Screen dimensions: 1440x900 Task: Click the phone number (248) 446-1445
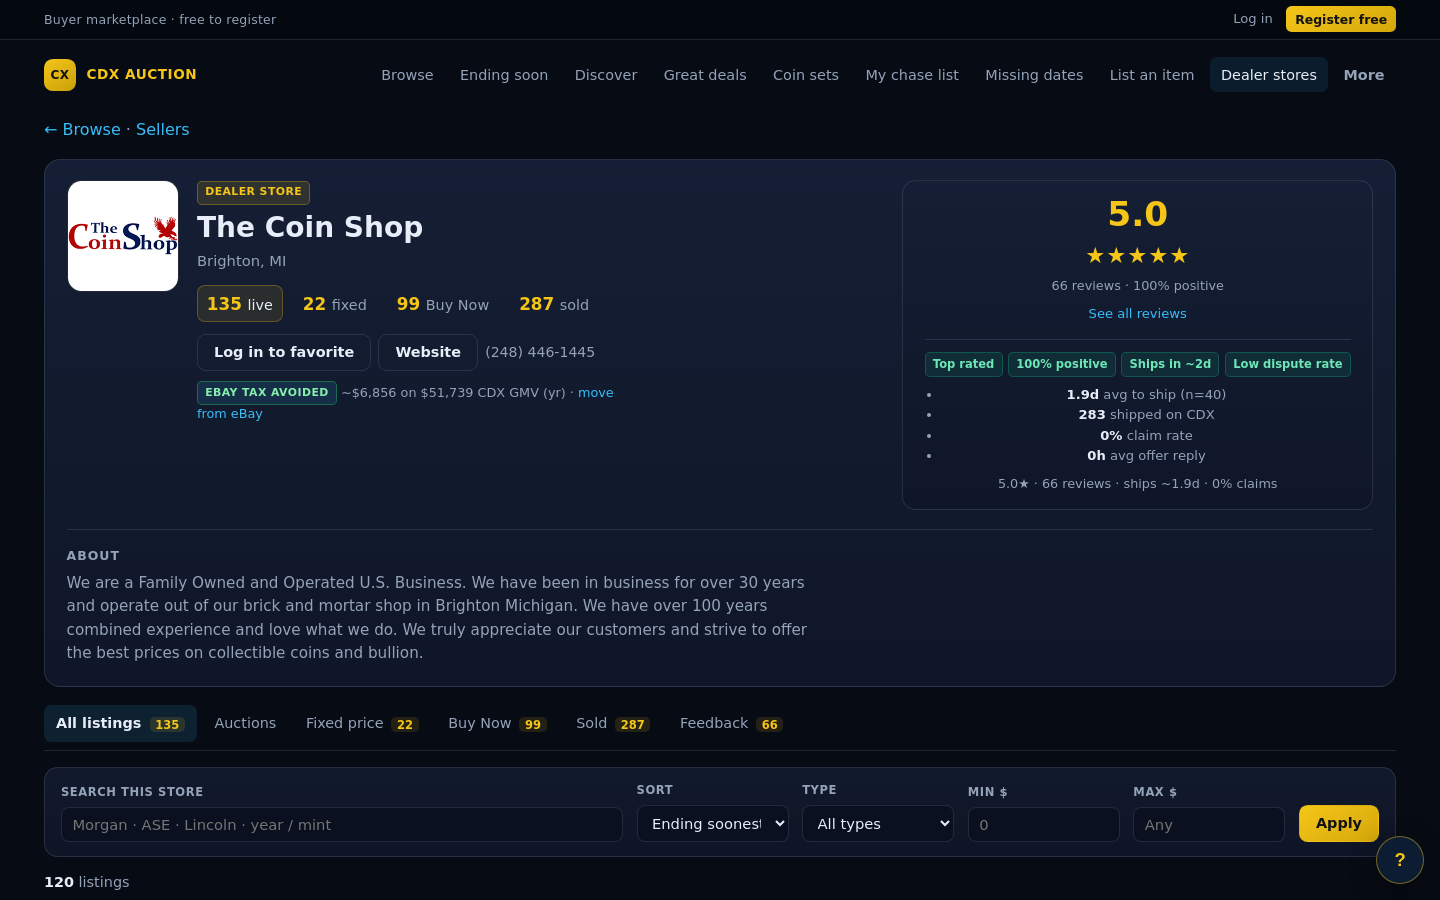click(540, 352)
